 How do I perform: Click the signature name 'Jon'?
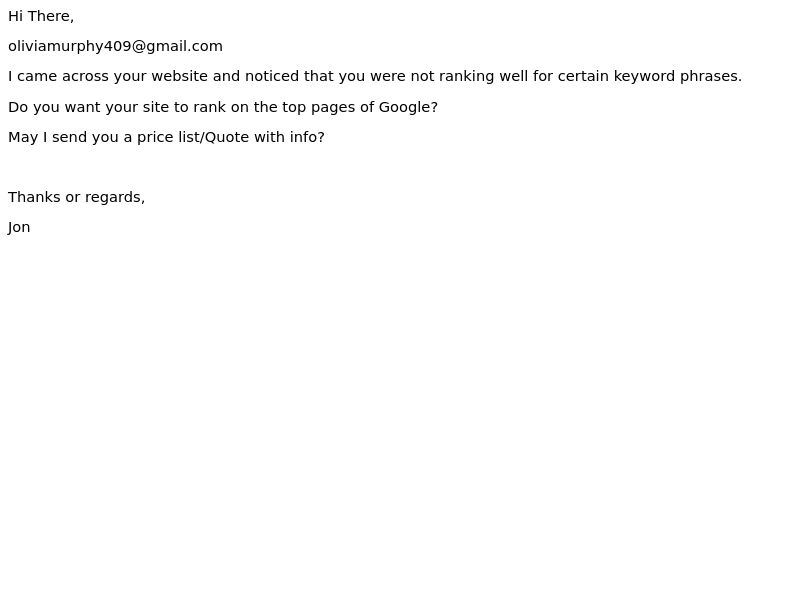(x=19, y=228)
